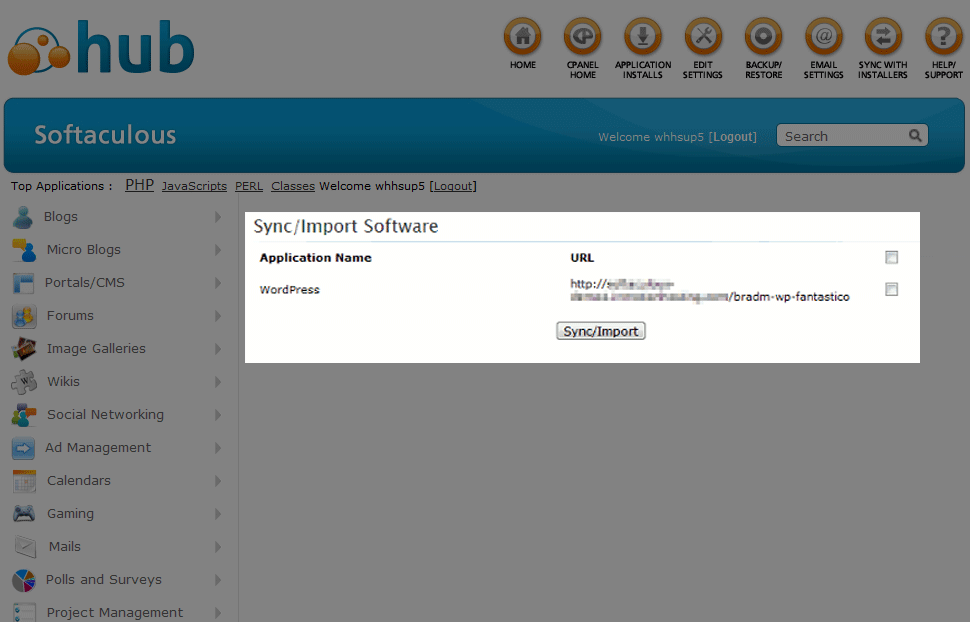Screen dimensions: 970x622
Task: Select the PHP top applications tab
Action: point(139,185)
